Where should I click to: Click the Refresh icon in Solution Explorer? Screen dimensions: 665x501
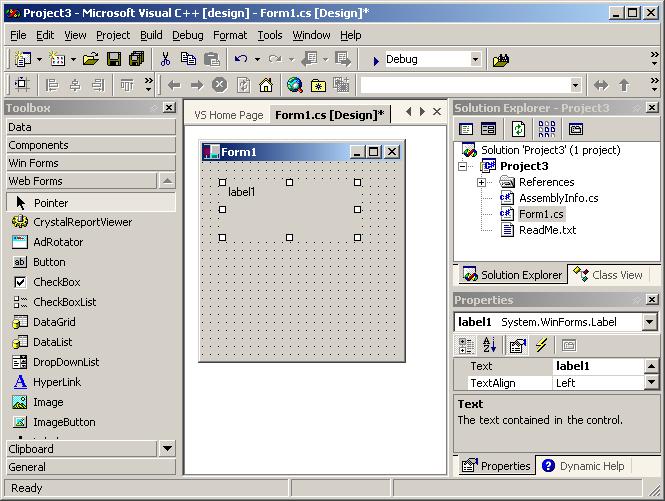(x=518, y=129)
